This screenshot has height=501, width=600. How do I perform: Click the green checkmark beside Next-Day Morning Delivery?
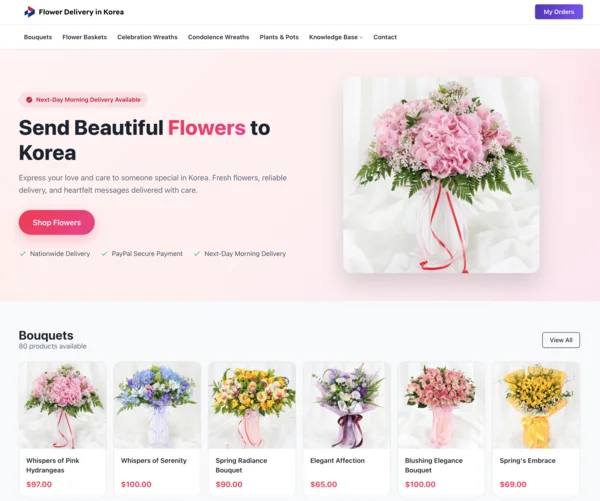(197, 254)
